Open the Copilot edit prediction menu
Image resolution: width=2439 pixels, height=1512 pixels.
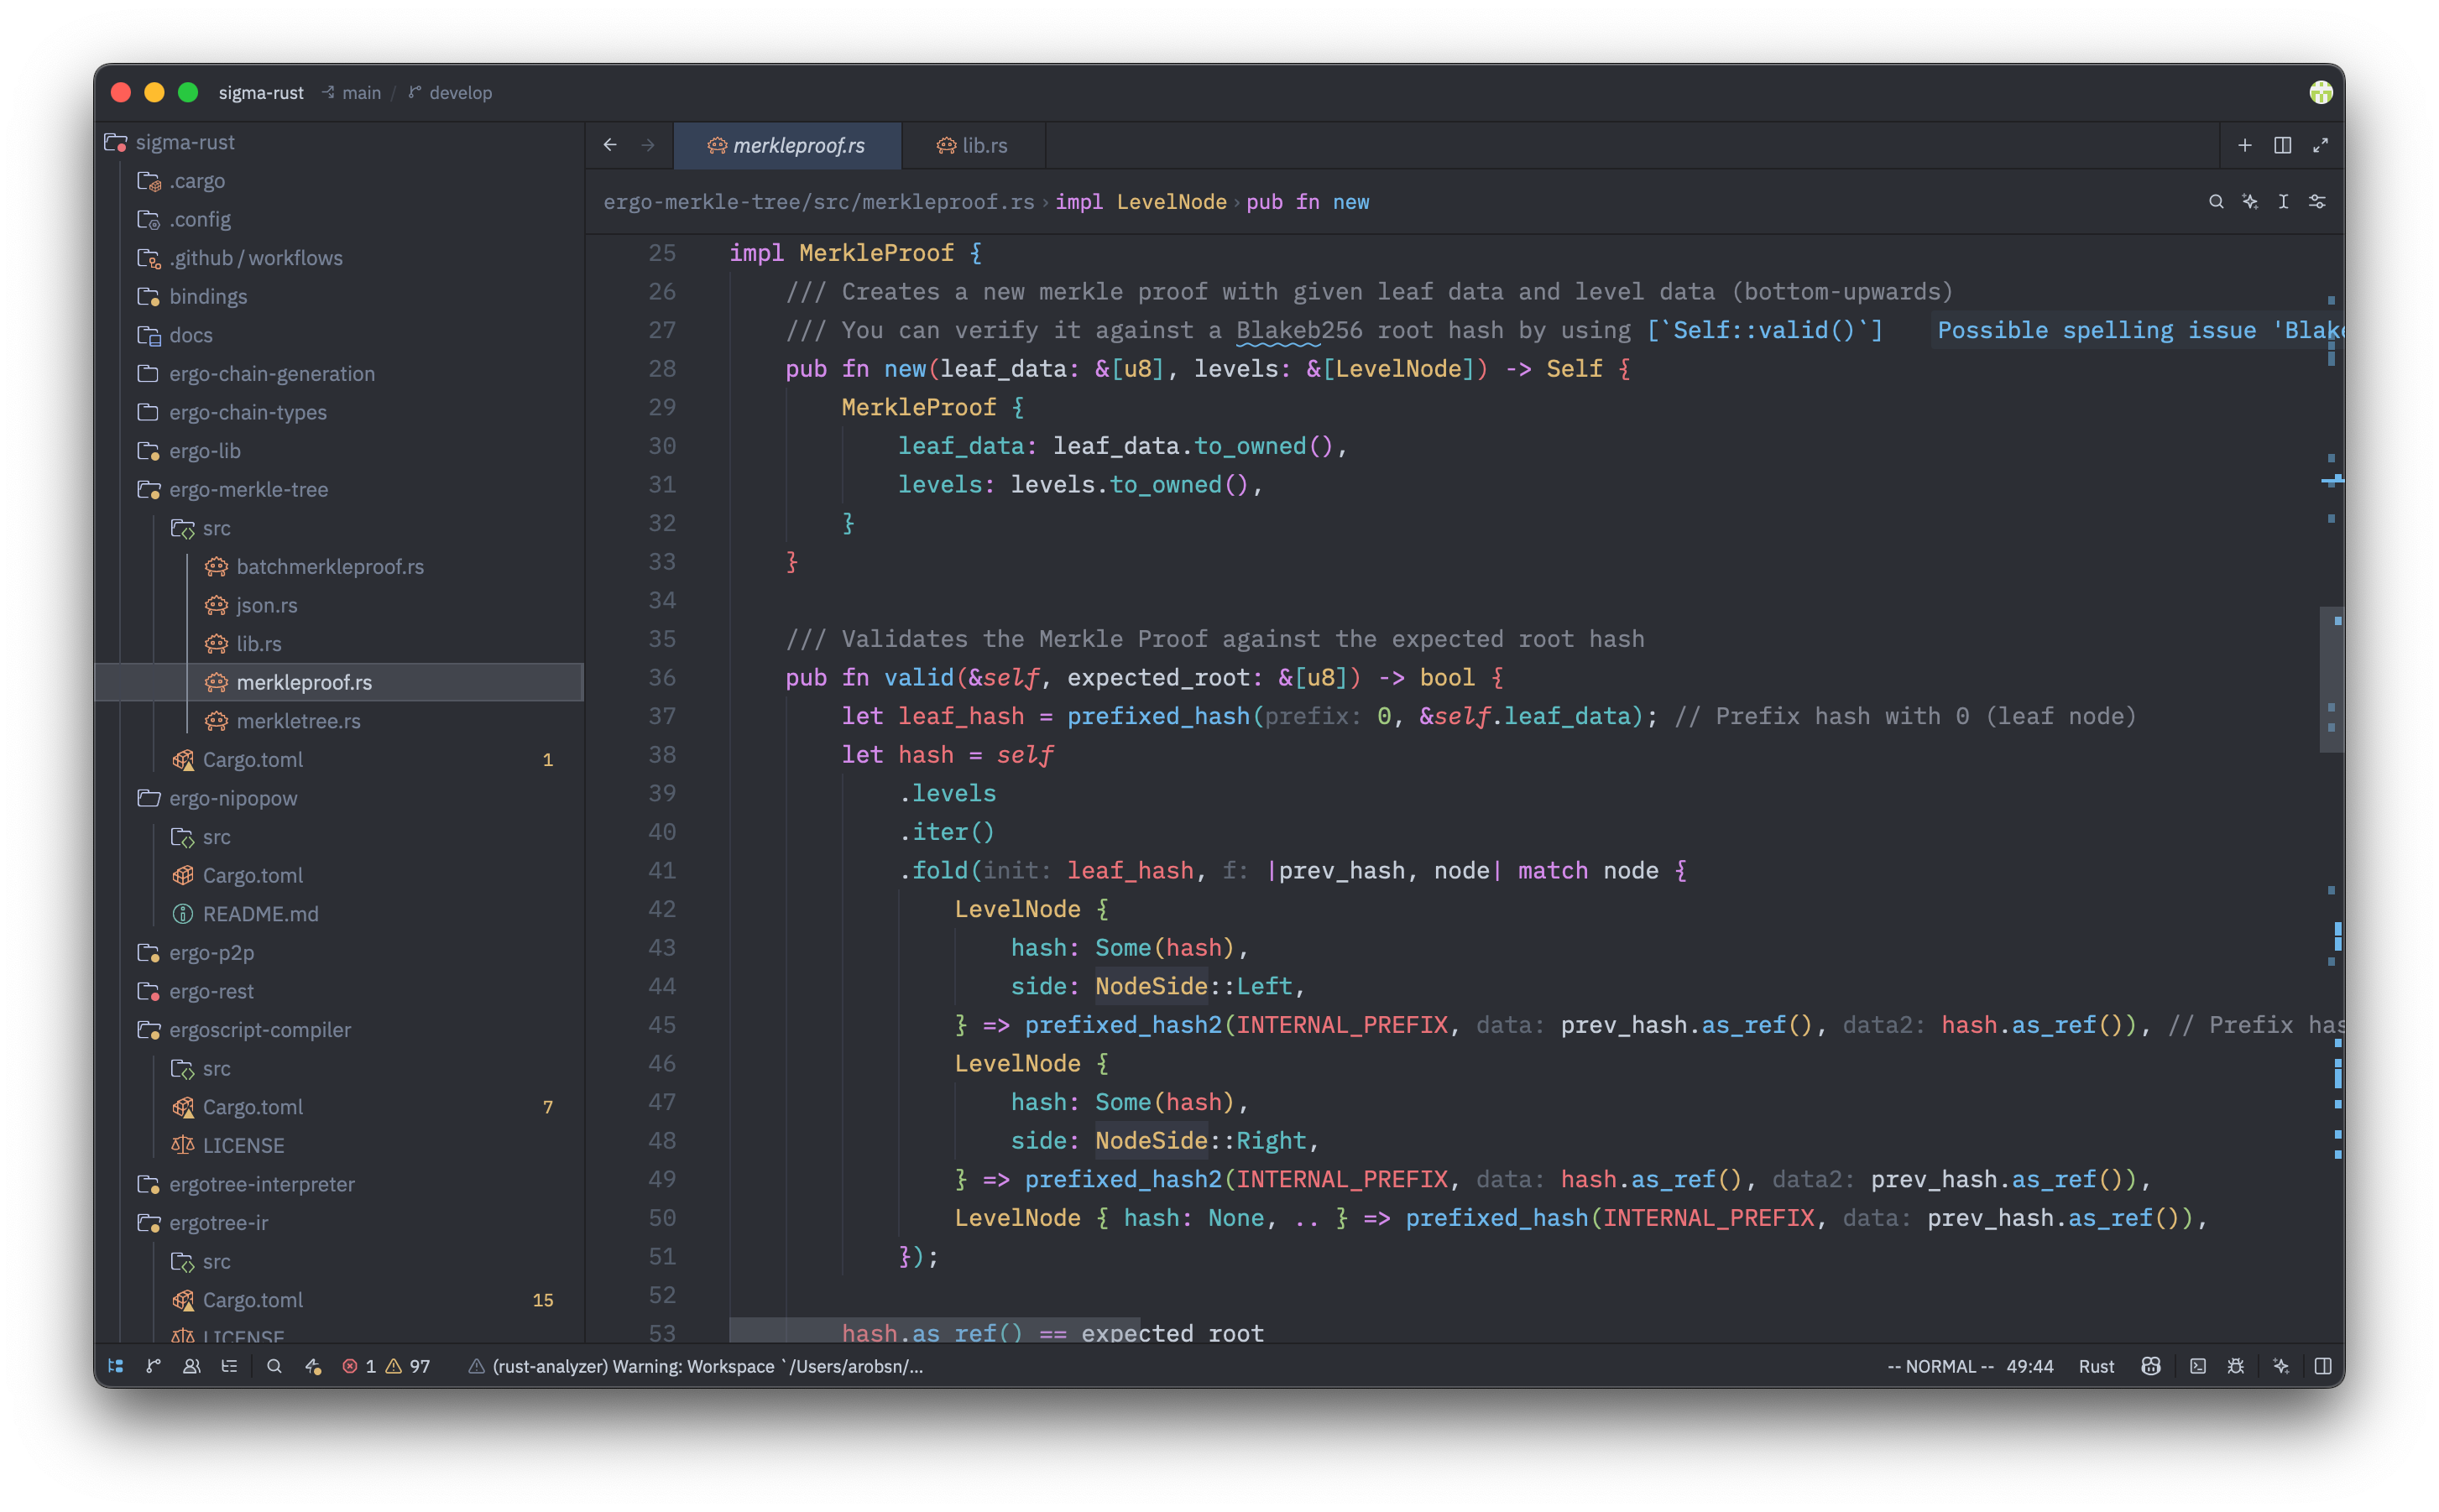pos(2151,1366)
